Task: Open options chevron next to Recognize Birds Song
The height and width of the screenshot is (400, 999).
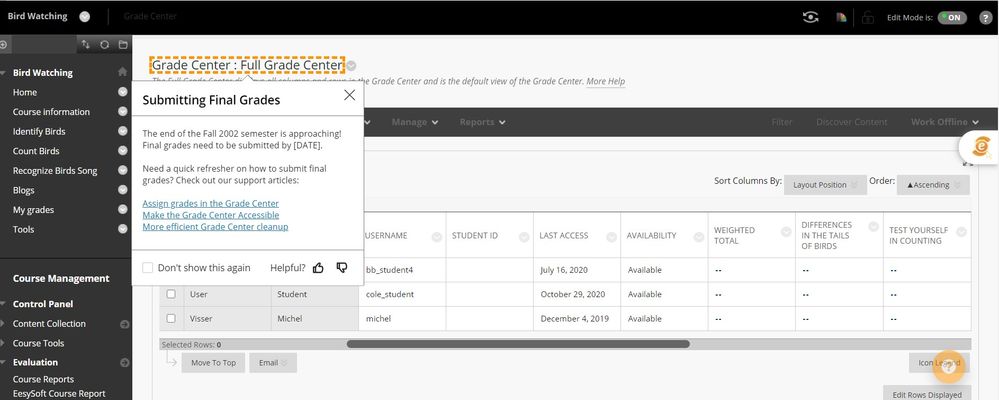Action: coord(122,171)
